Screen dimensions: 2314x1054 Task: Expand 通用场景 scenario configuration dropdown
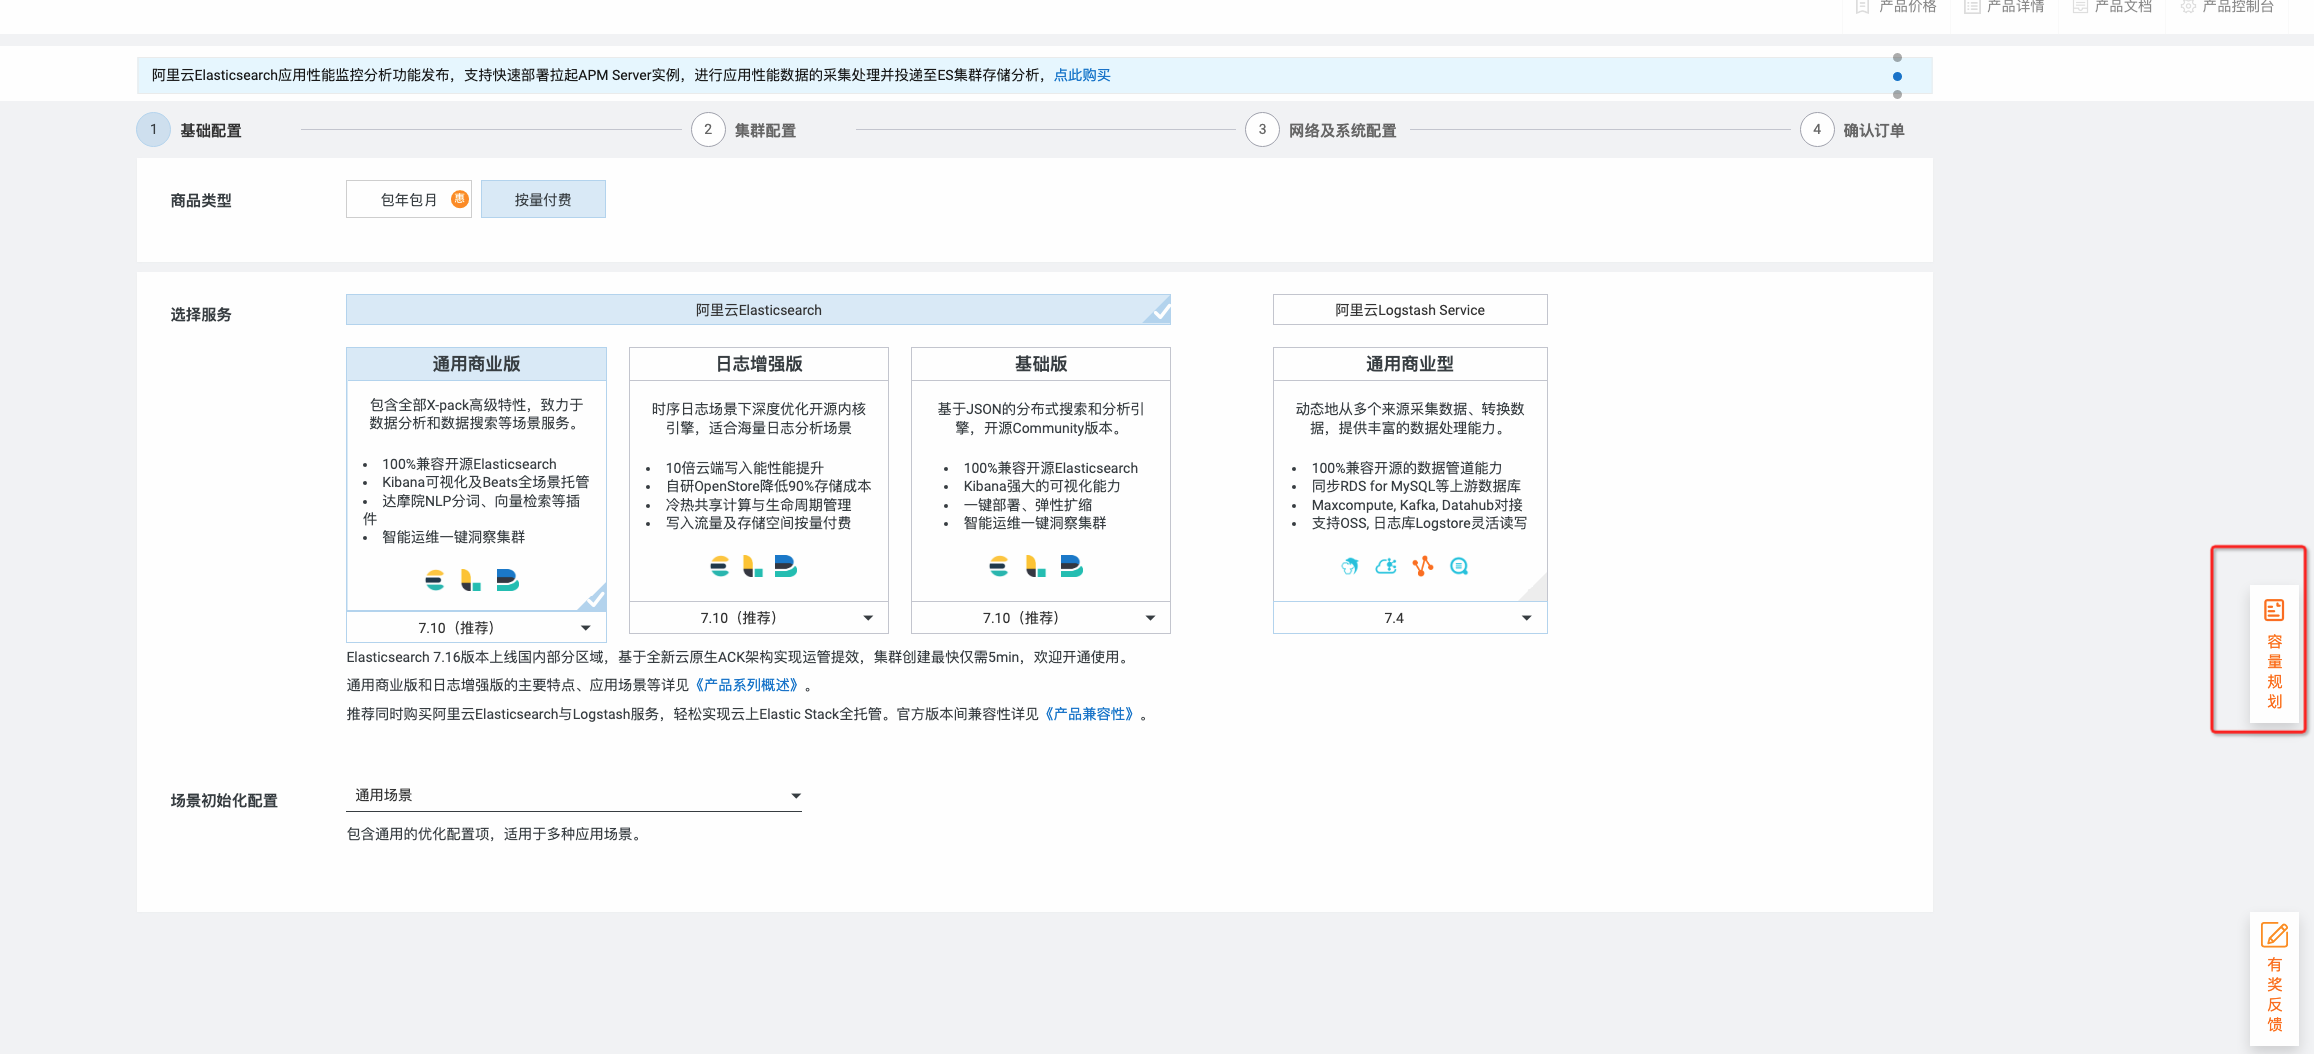pyautogui.click(x=574, y=795)
